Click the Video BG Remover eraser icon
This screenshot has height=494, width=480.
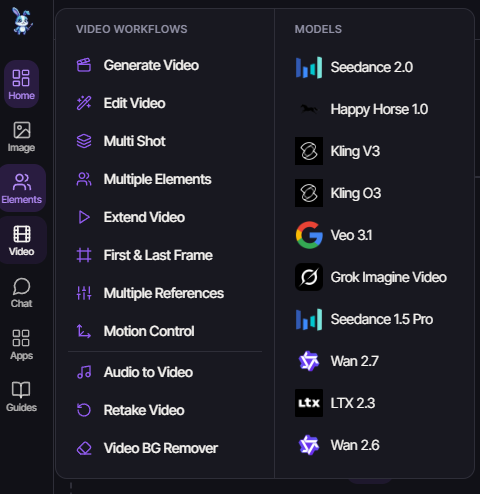click(84, 448)
